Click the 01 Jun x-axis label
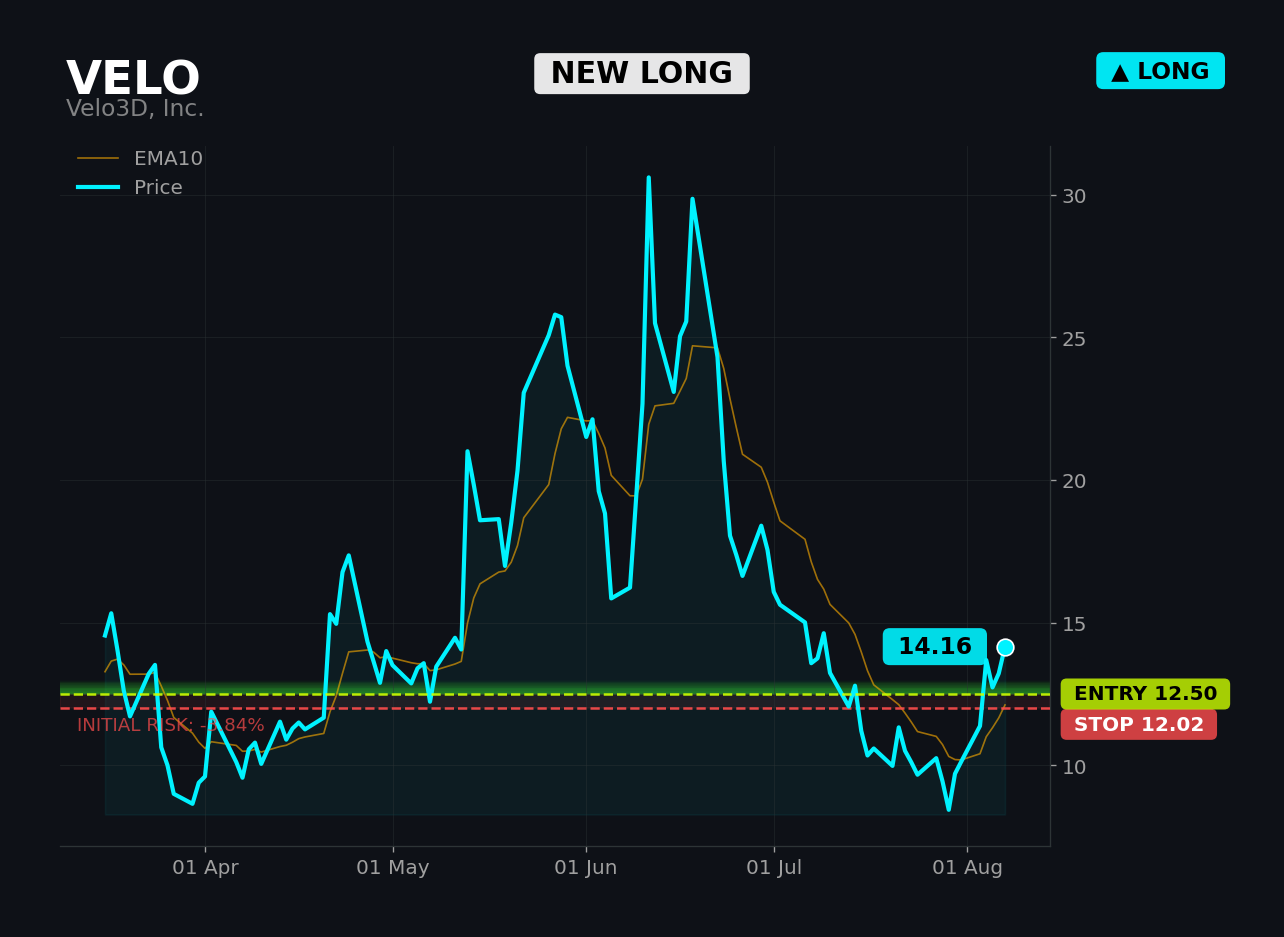Viewport: 1284px width, 937px height. coord(586,868)
